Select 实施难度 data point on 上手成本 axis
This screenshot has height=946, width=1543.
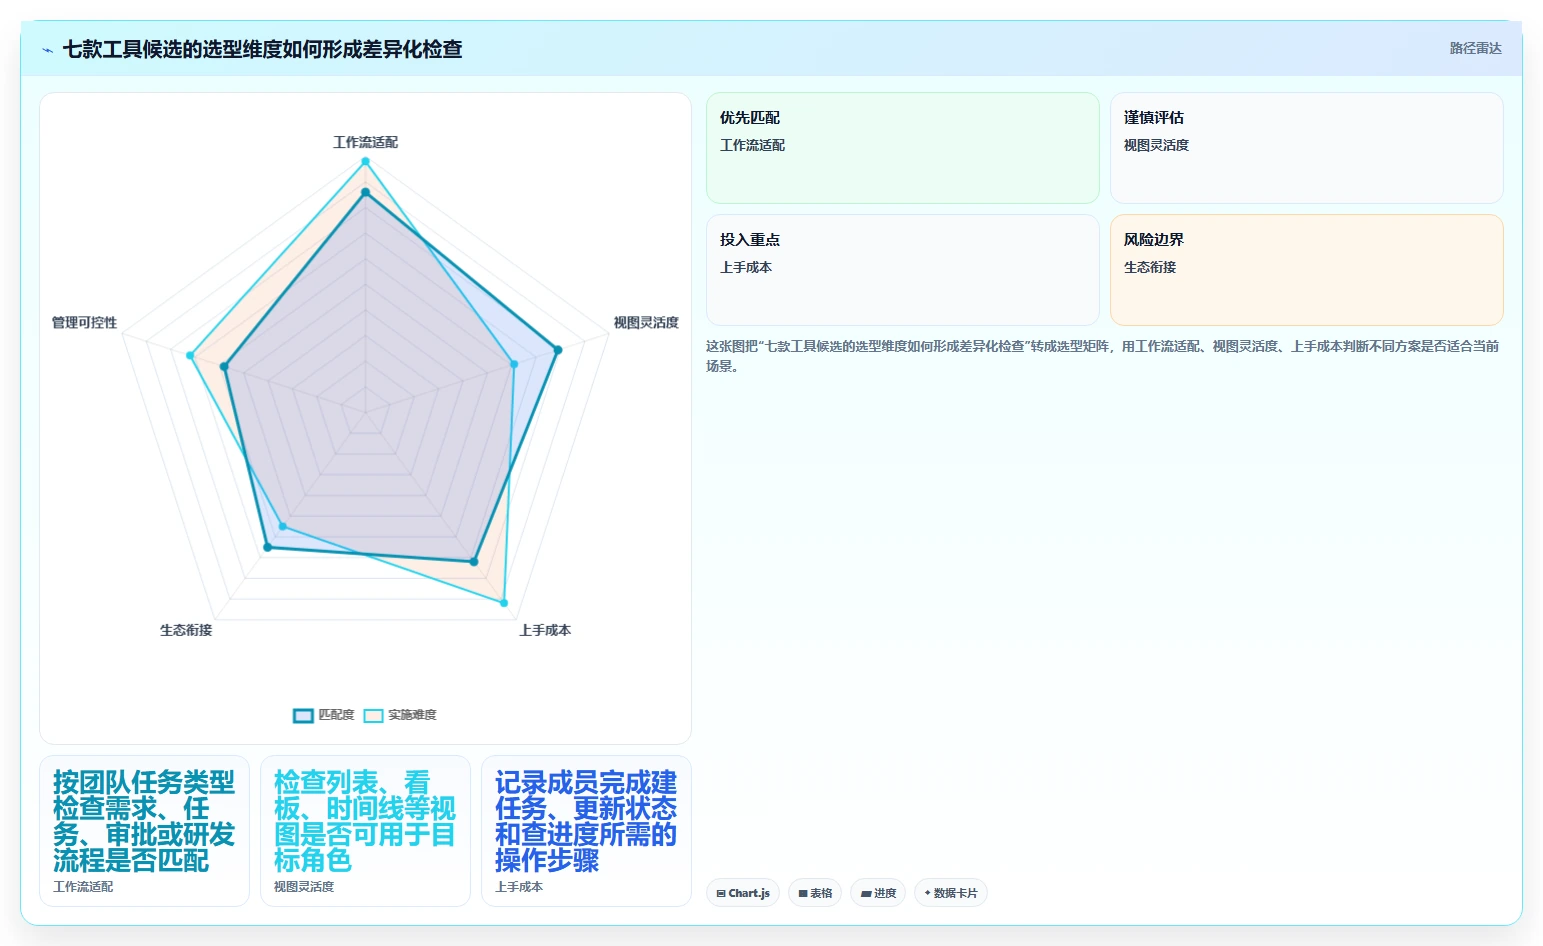tap(504, 603)
